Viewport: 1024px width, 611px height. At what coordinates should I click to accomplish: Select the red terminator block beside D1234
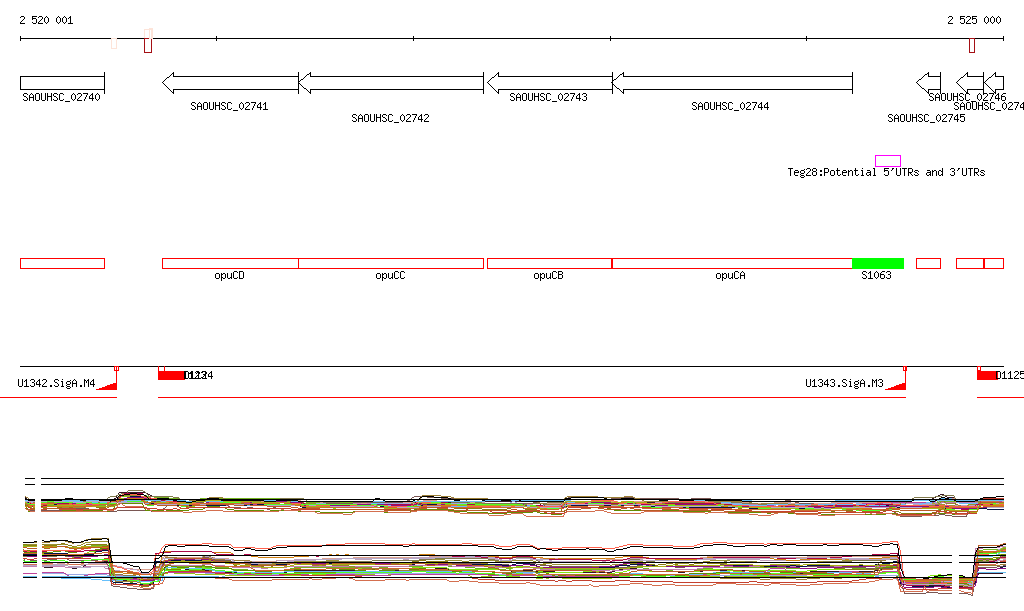click(171, 375)
